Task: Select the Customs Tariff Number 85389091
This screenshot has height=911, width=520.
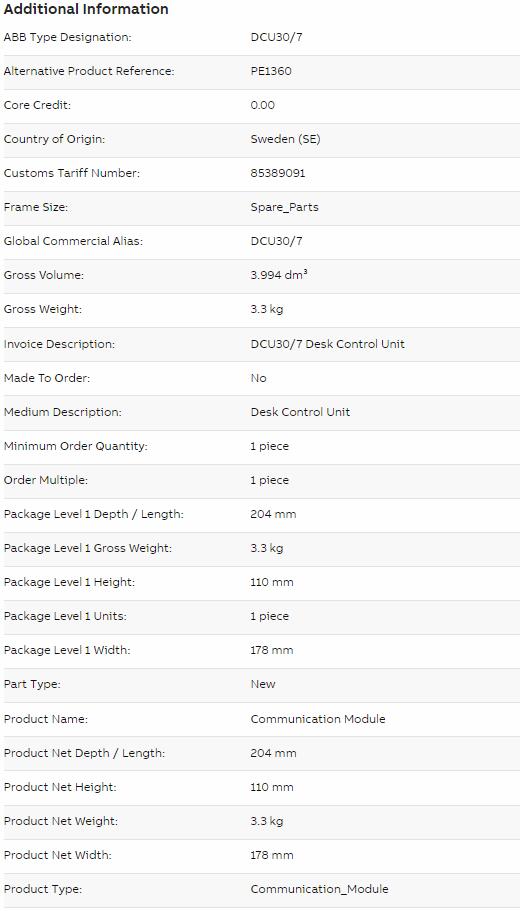Action: tap(278, 173)
